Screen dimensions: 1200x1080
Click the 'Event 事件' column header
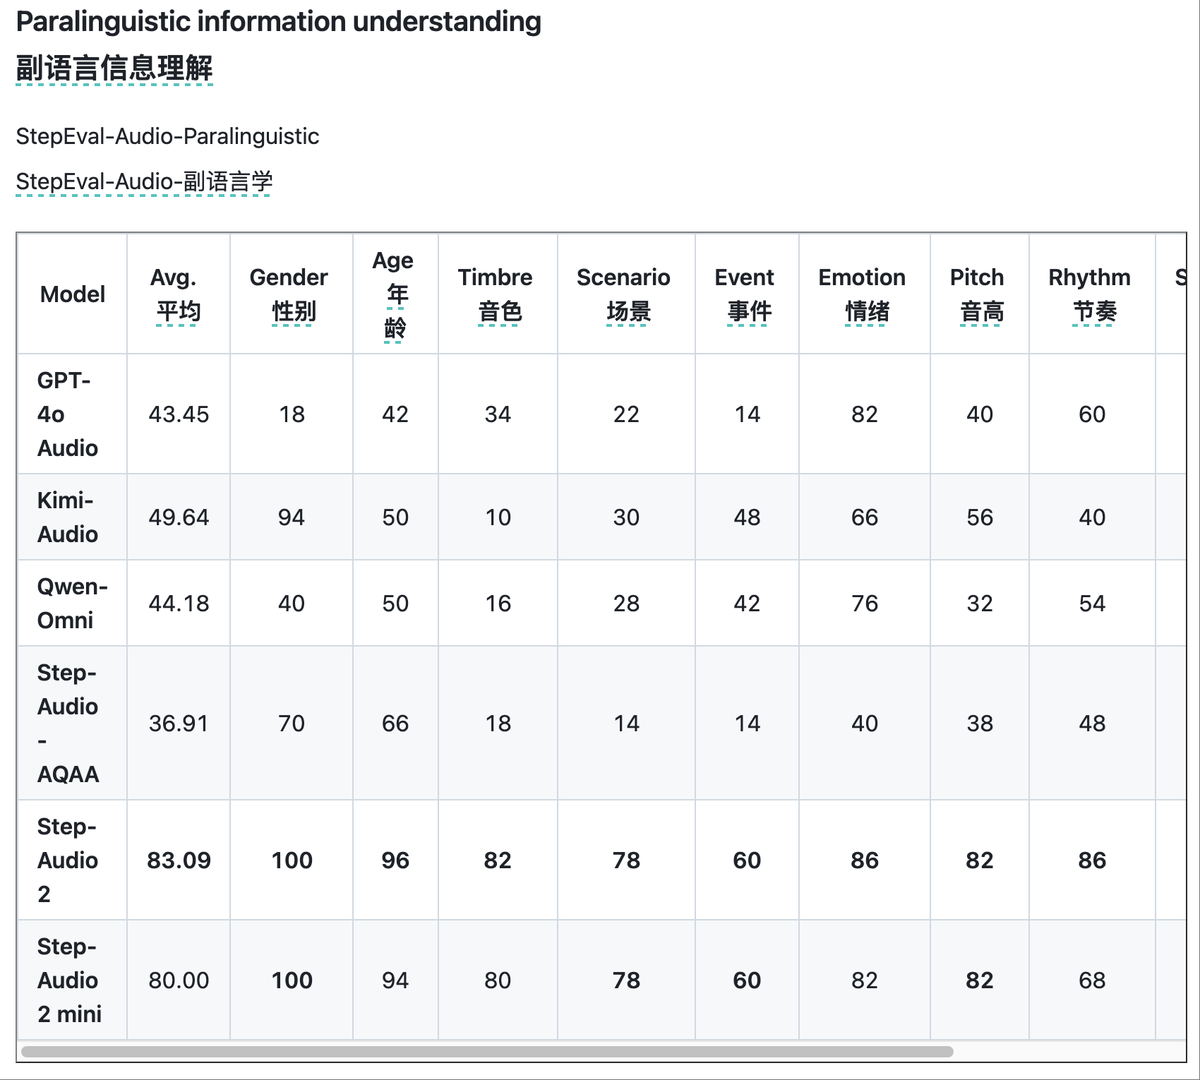tap(747, 294)
